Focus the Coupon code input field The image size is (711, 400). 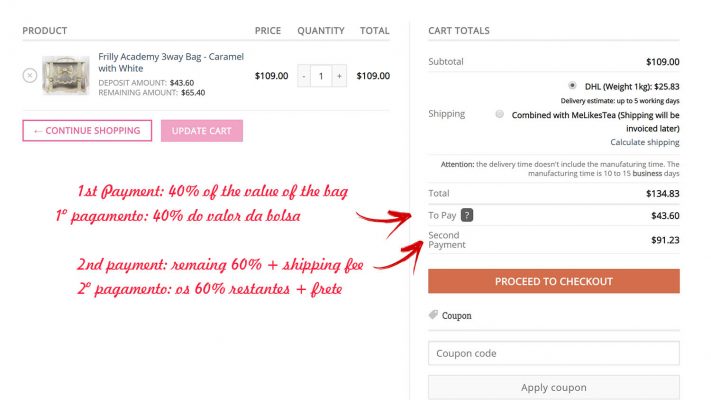[x=554, y=353]
